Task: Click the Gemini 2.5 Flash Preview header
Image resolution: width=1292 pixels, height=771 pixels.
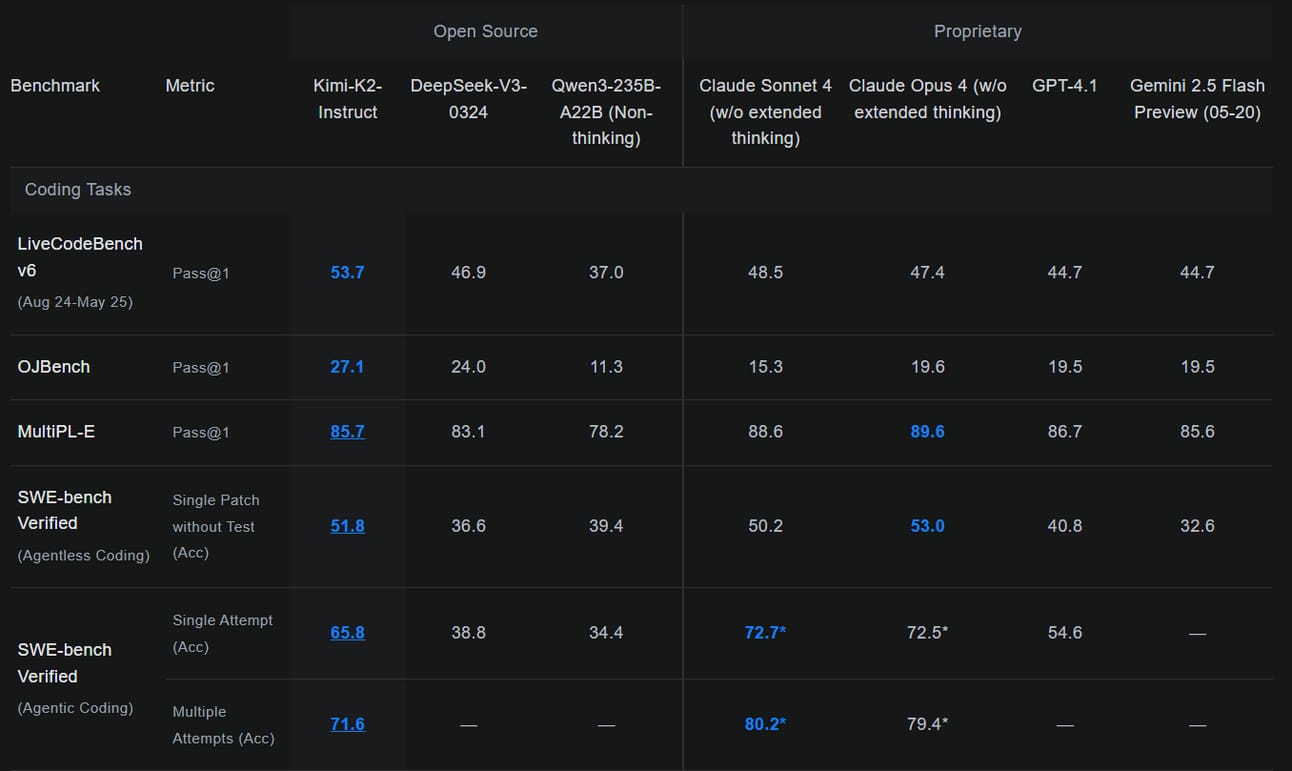Action: (1197, 99)
